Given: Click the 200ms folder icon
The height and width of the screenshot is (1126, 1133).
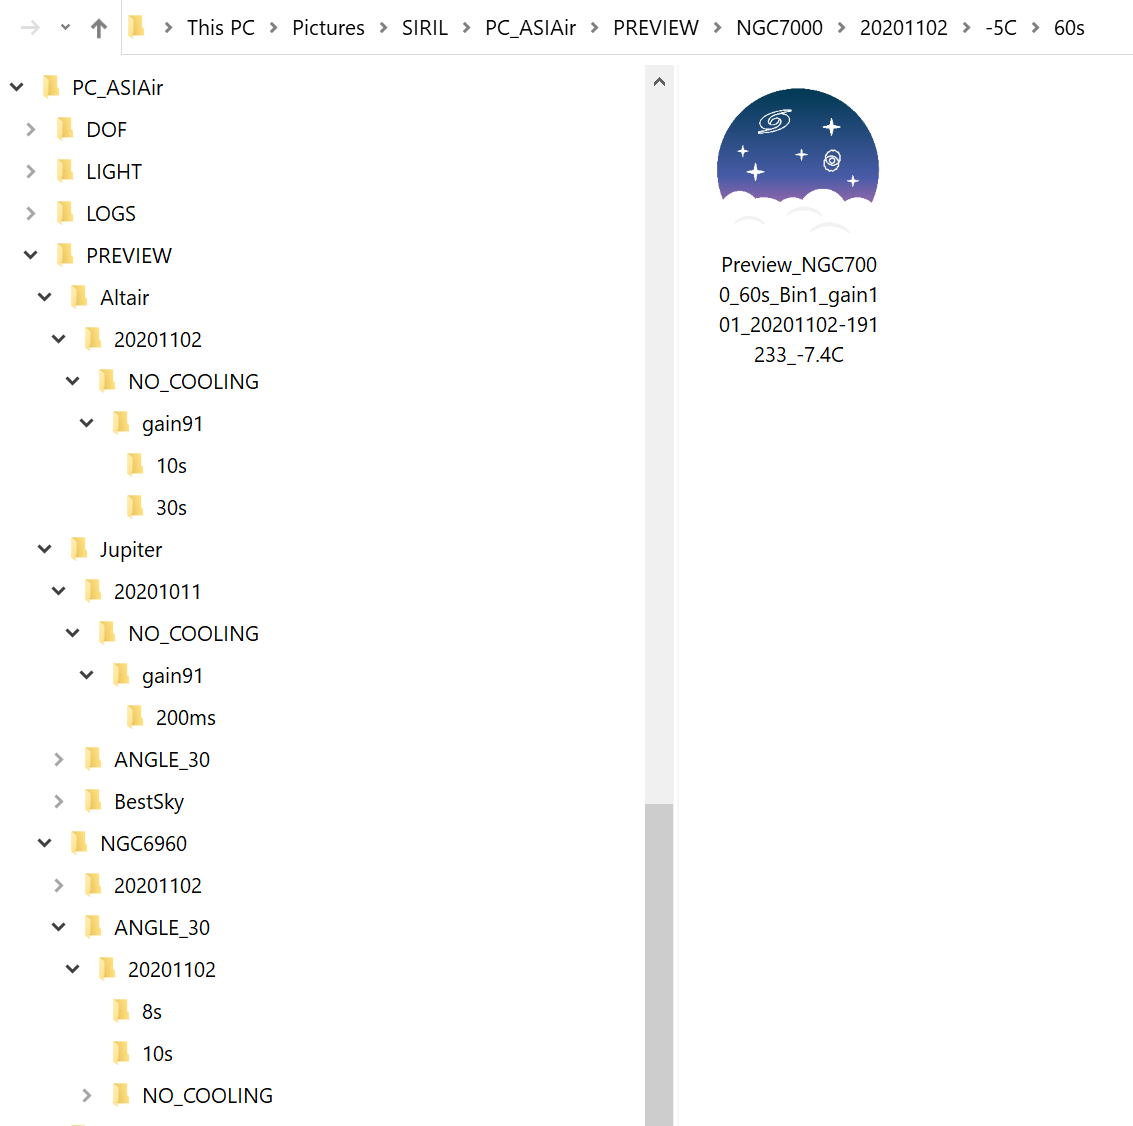Looking at the screenshot, I should [x=135, y=717].
